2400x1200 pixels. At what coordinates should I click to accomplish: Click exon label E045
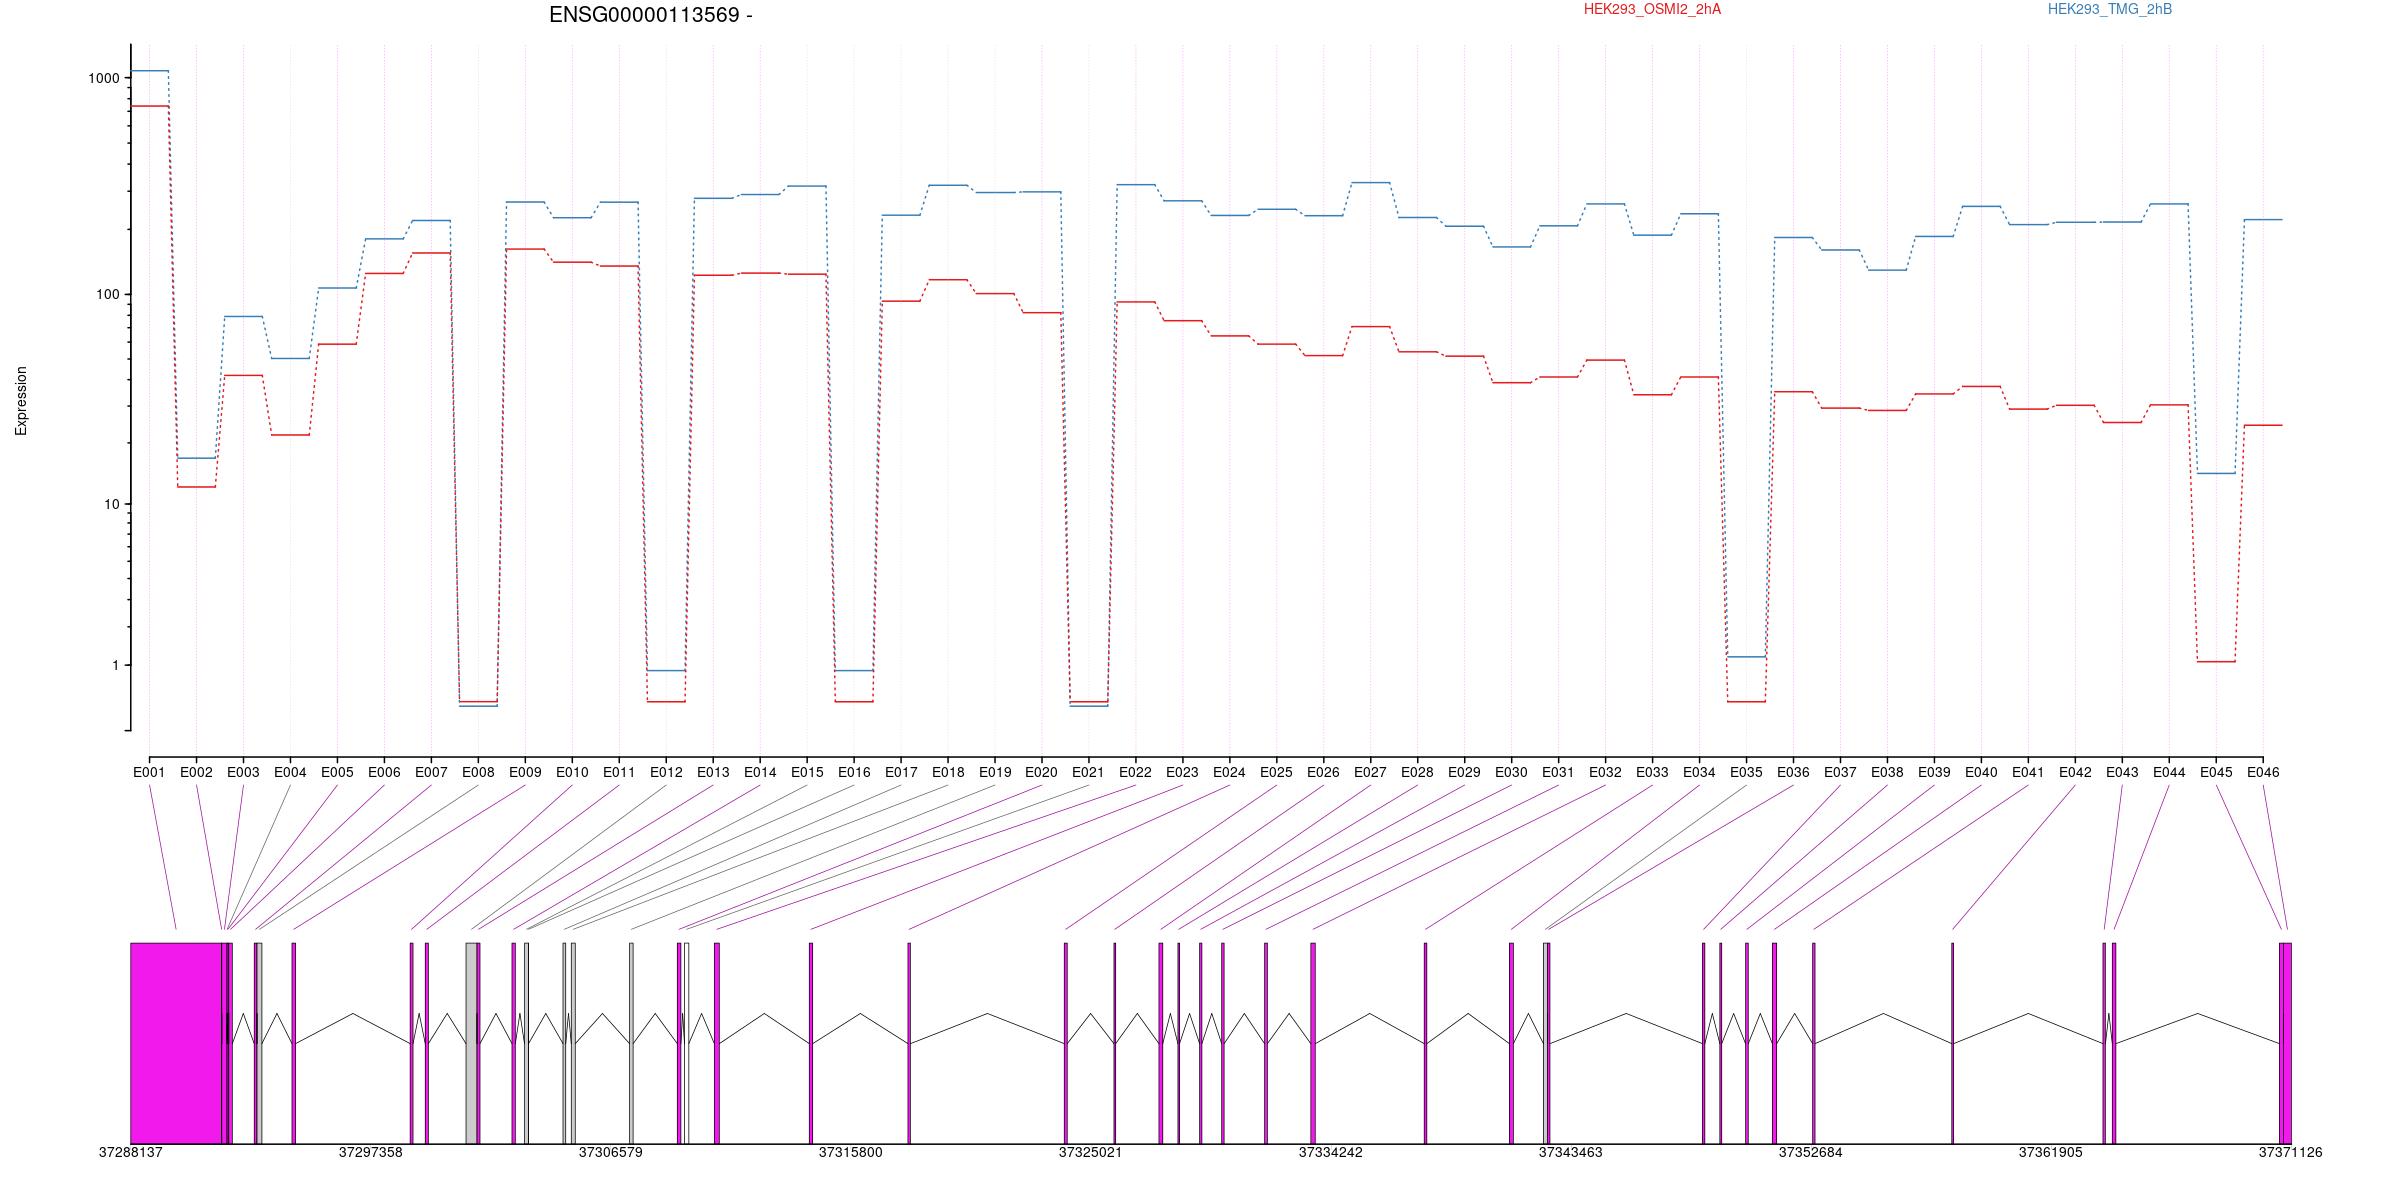[2216, 773]
